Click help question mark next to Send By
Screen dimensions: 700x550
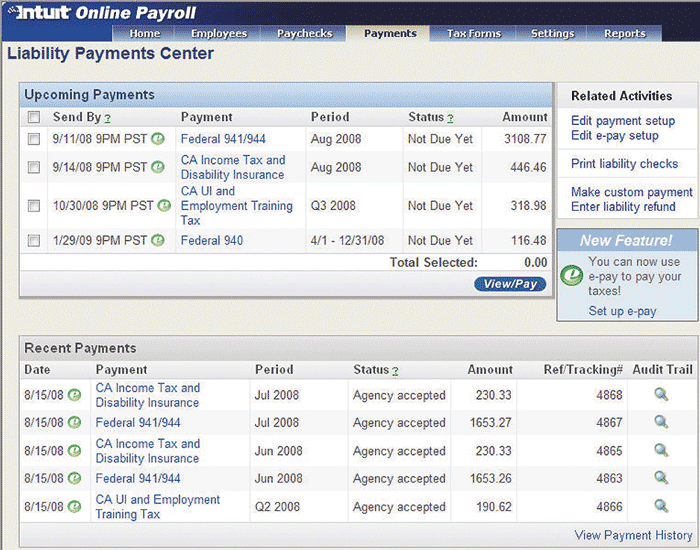[x=107, y=119]
